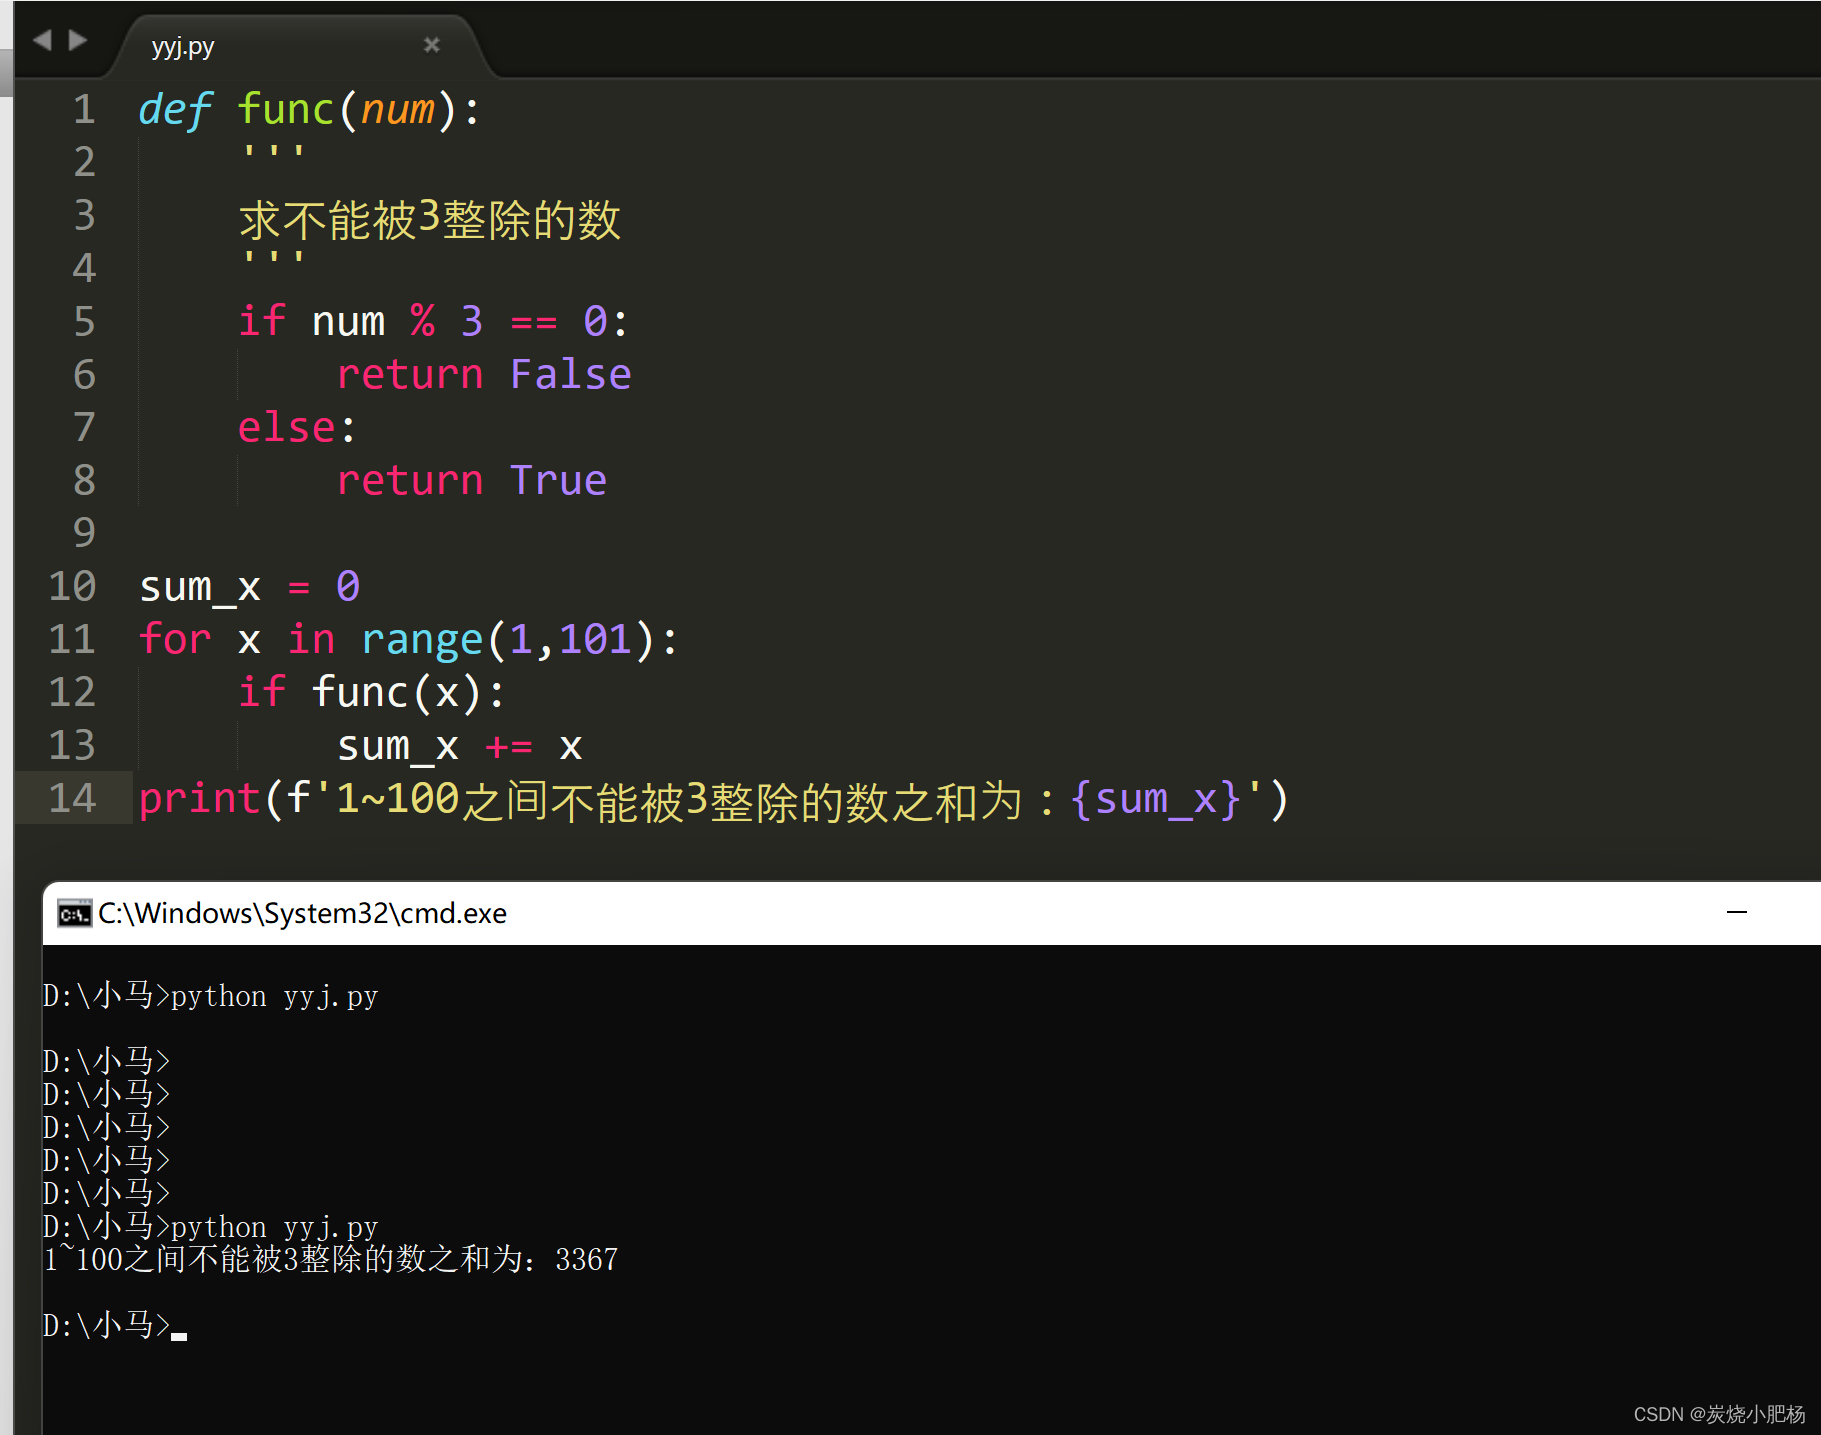Screen dimensions: 1821x1435
Task: Close the yyj.py tab
Action: point(431,44)
